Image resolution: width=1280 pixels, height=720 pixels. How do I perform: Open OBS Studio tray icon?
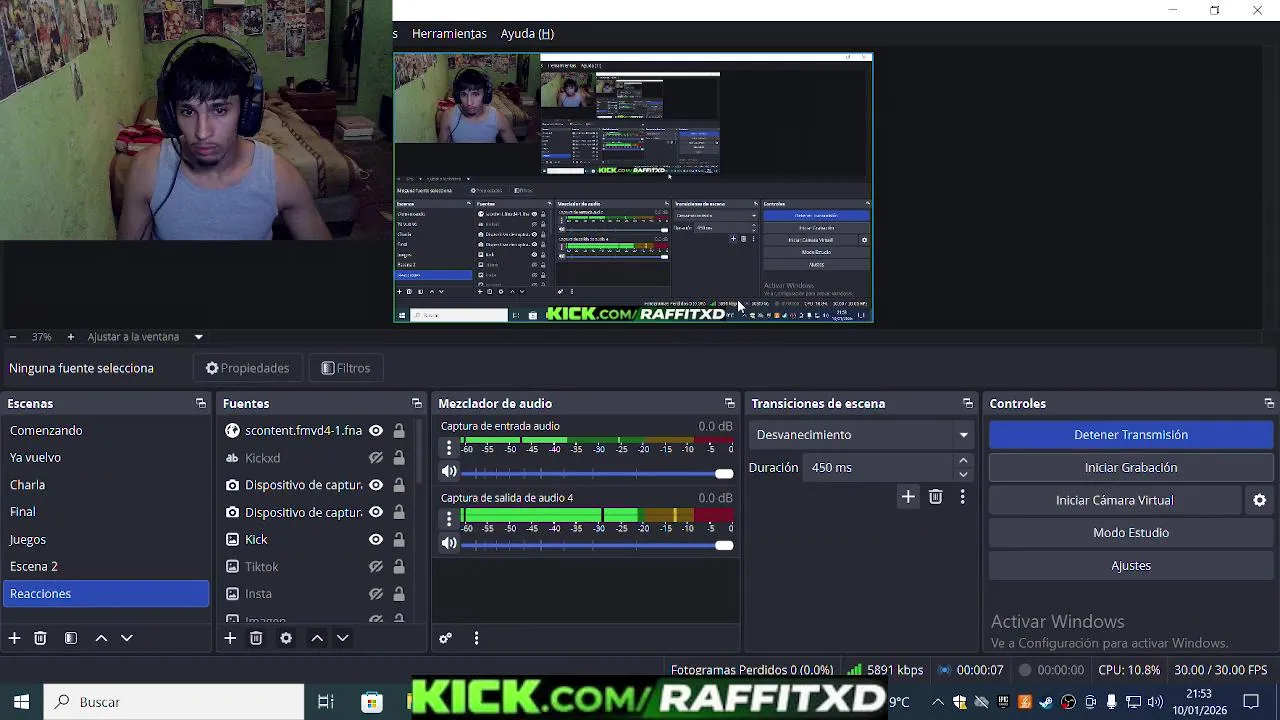point(1069,702)
